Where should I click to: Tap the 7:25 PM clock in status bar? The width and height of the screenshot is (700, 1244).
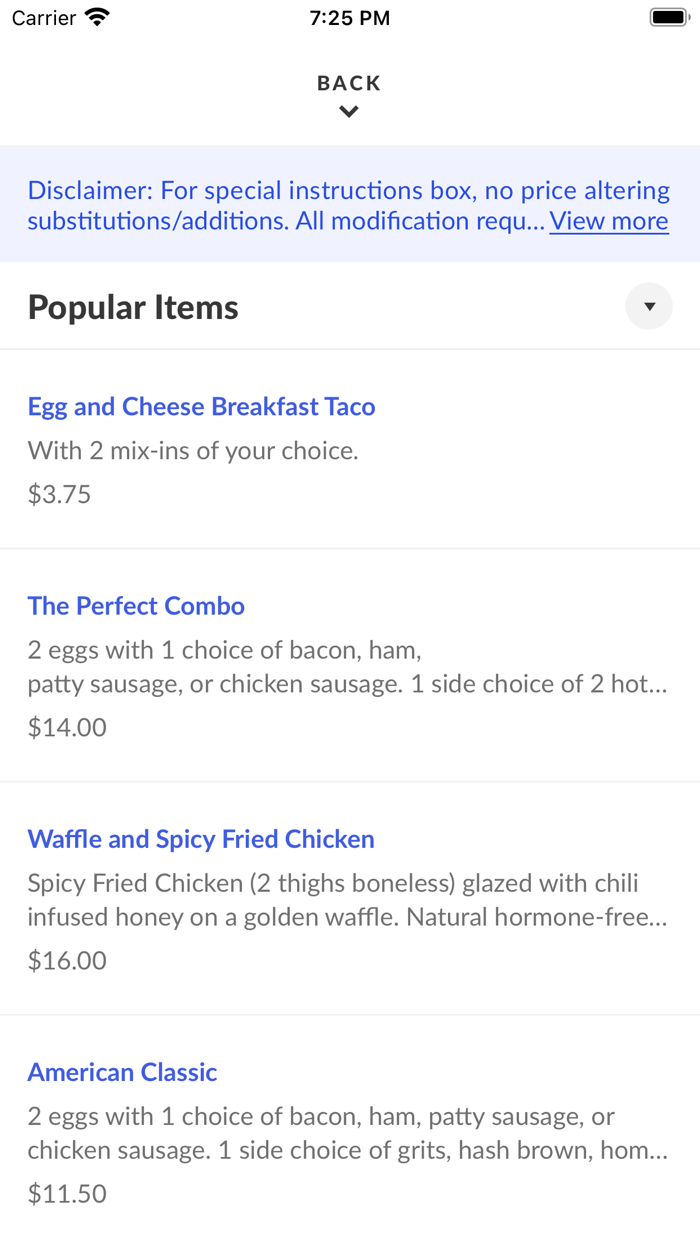pos(349,17)
